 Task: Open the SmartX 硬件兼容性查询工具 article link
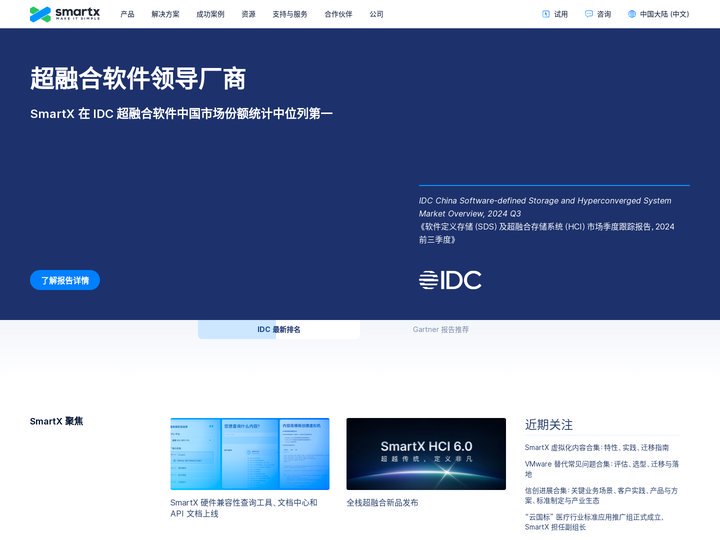[x=244, y=508]
